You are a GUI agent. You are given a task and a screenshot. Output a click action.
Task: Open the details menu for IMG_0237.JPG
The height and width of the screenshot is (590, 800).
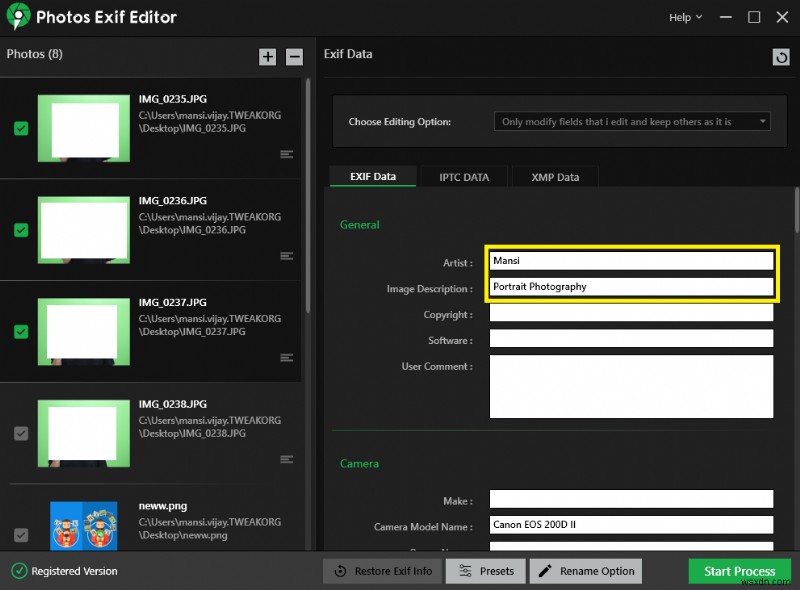tap(286, 357)
